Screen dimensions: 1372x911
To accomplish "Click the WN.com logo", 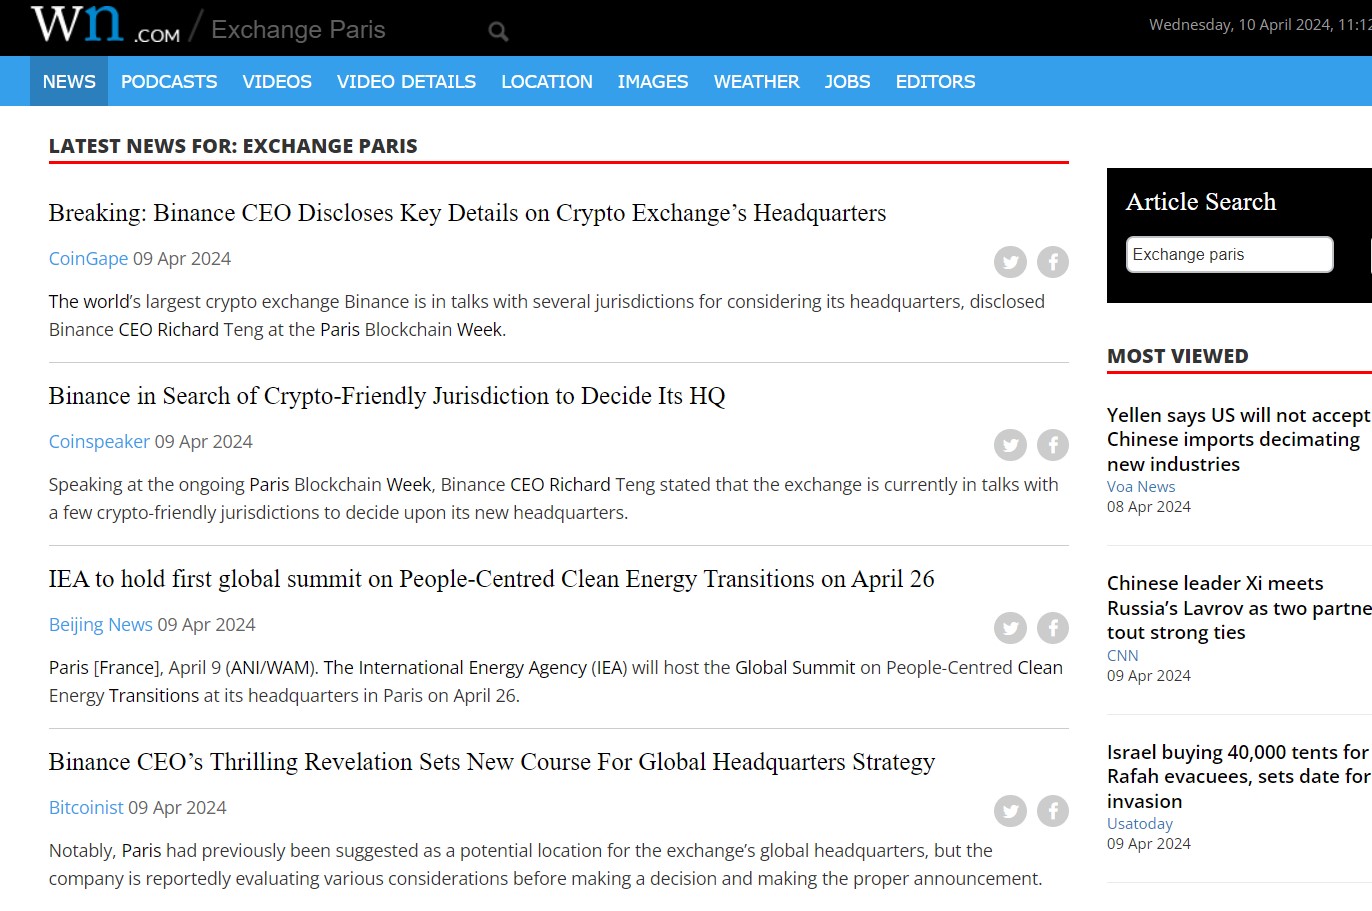I will (105, 26).
